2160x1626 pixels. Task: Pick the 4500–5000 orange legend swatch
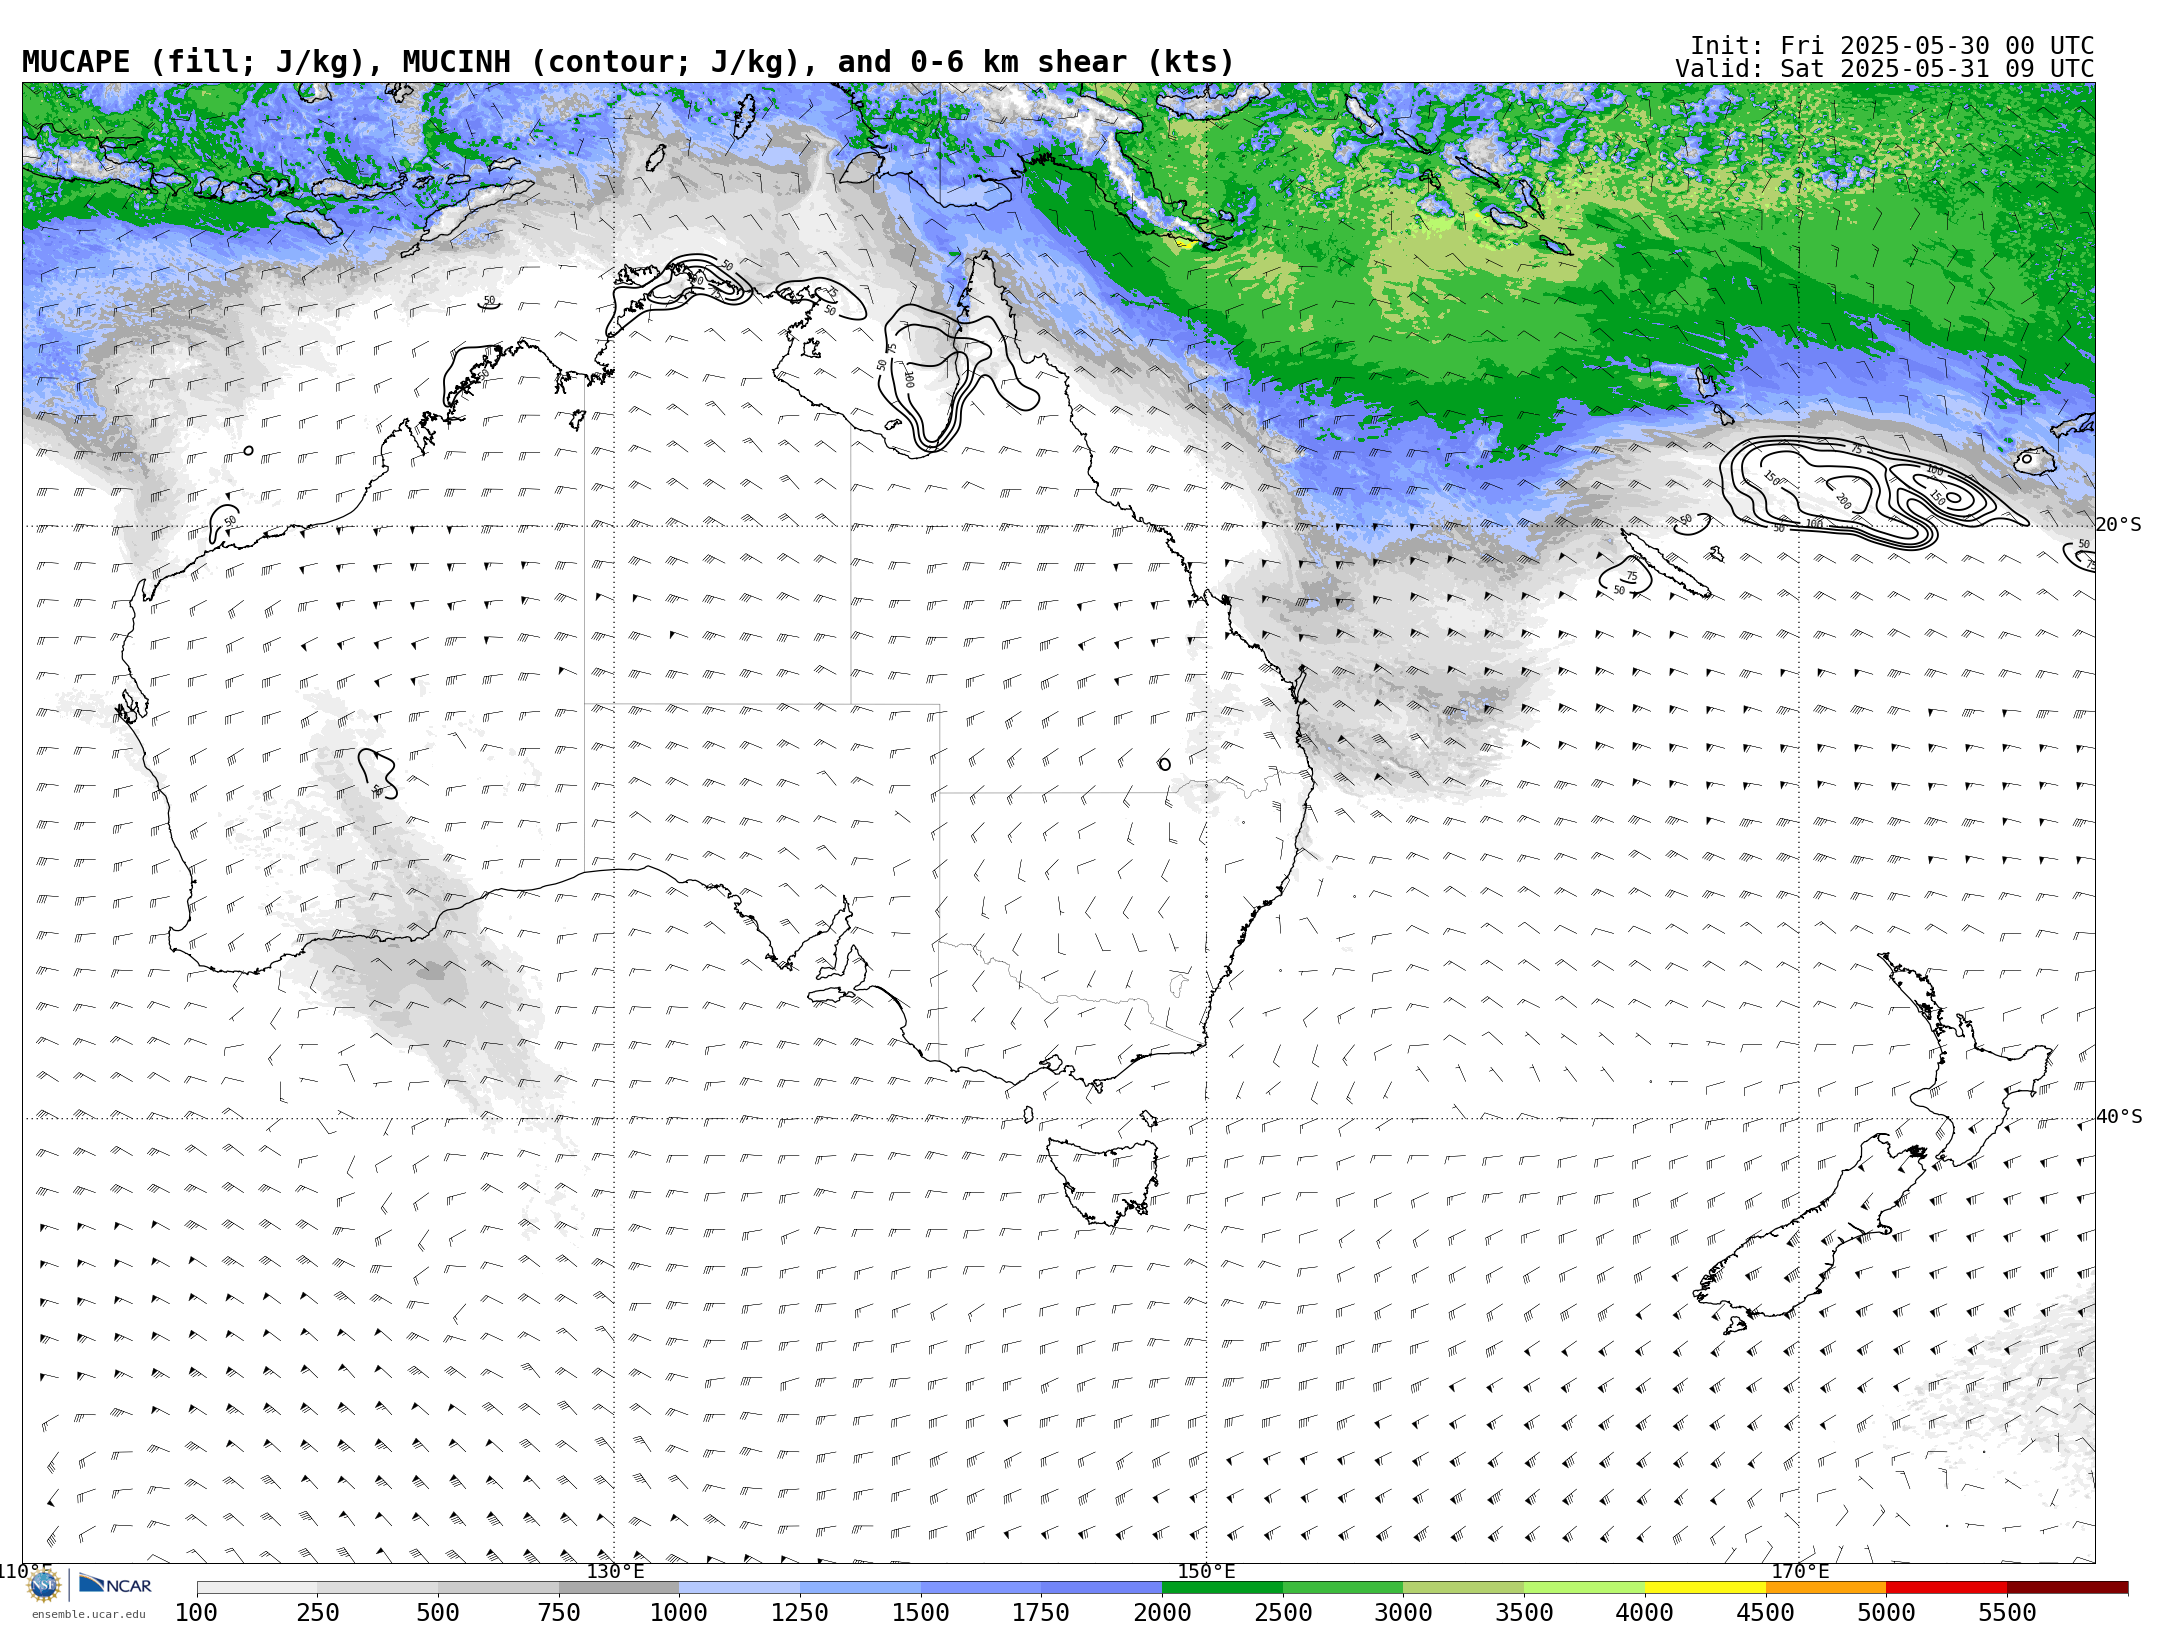[1826, 1588]
